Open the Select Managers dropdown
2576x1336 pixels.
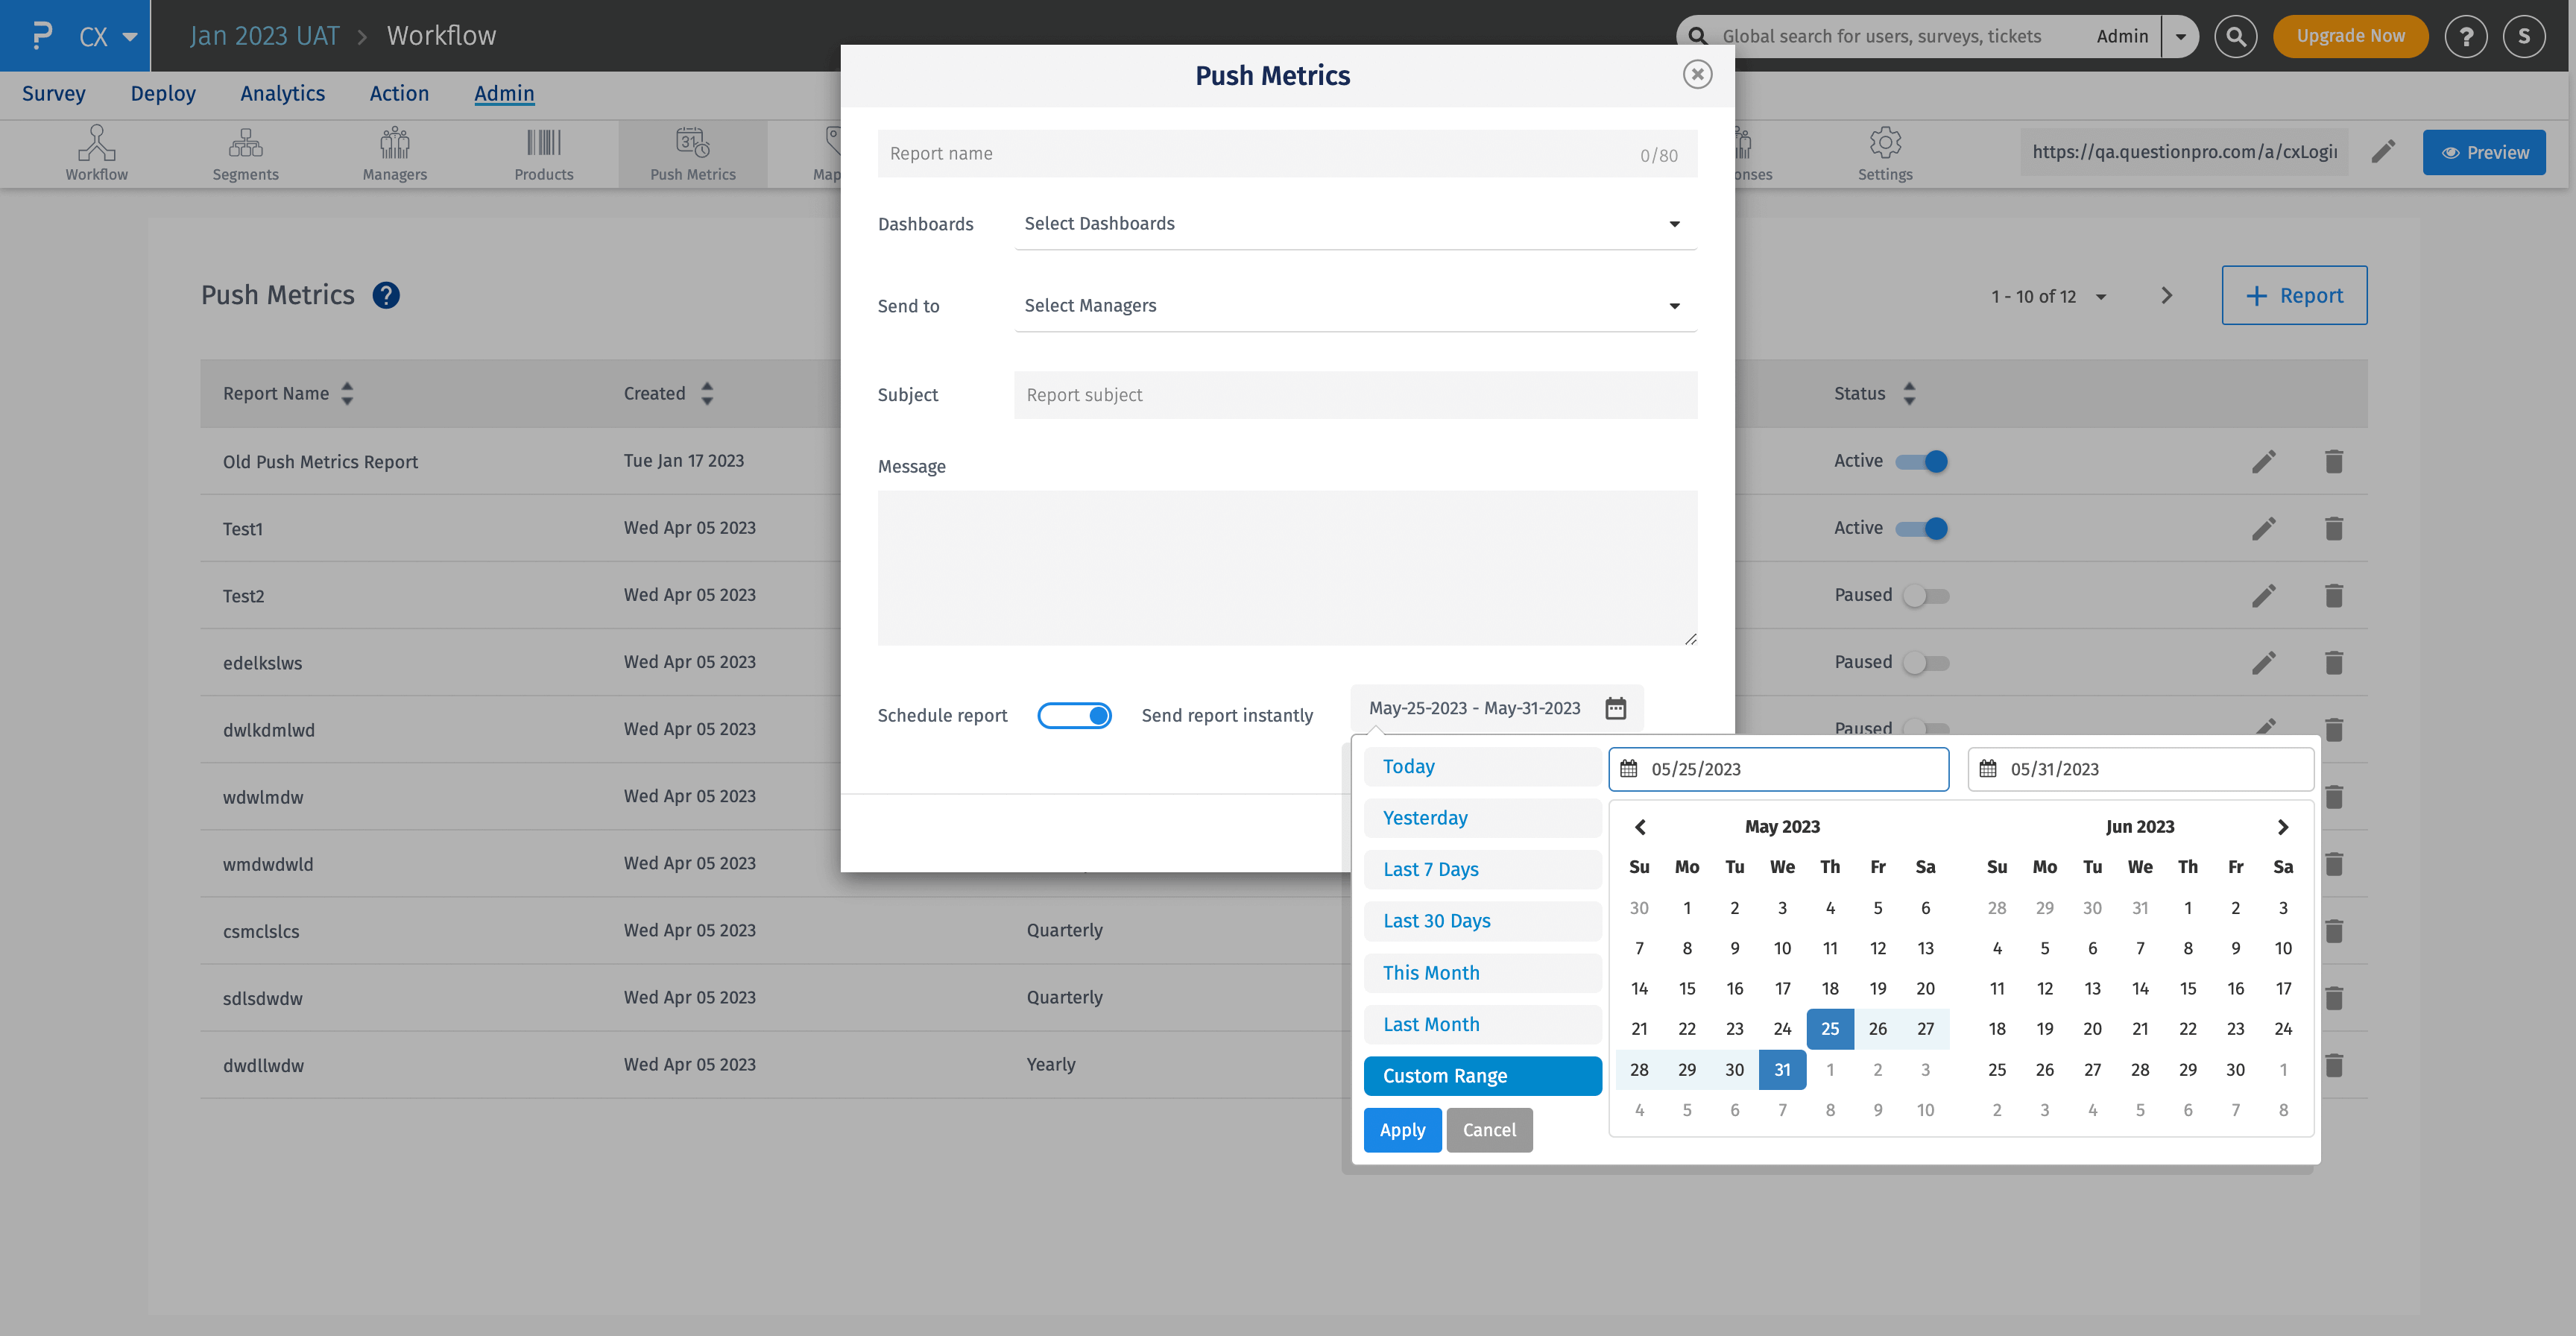coord(1355,306)
